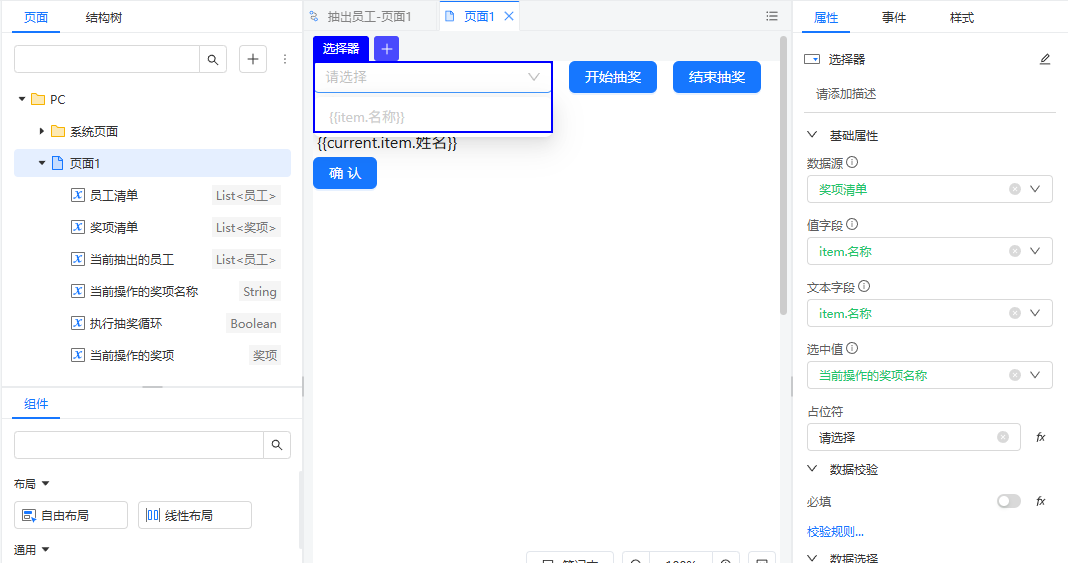The height and width of the screenshot is (563, 1068).
Task: Collapse the 通用 component group
Action: [x=46, y=549]
